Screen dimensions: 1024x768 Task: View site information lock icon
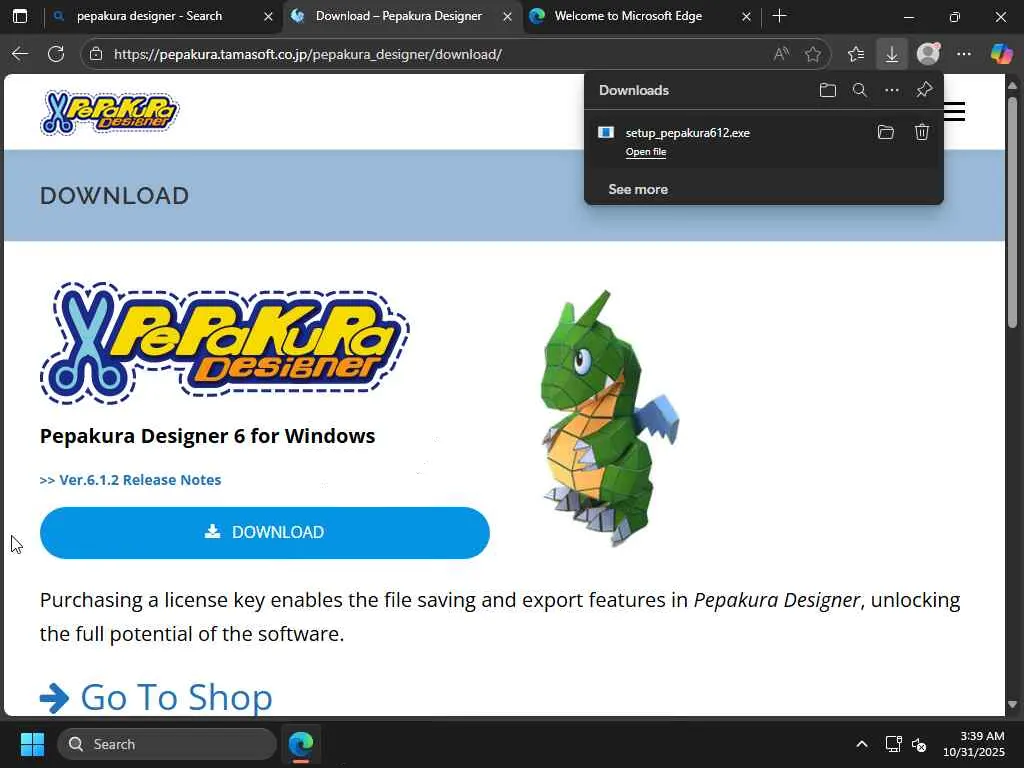pos(96,54)
